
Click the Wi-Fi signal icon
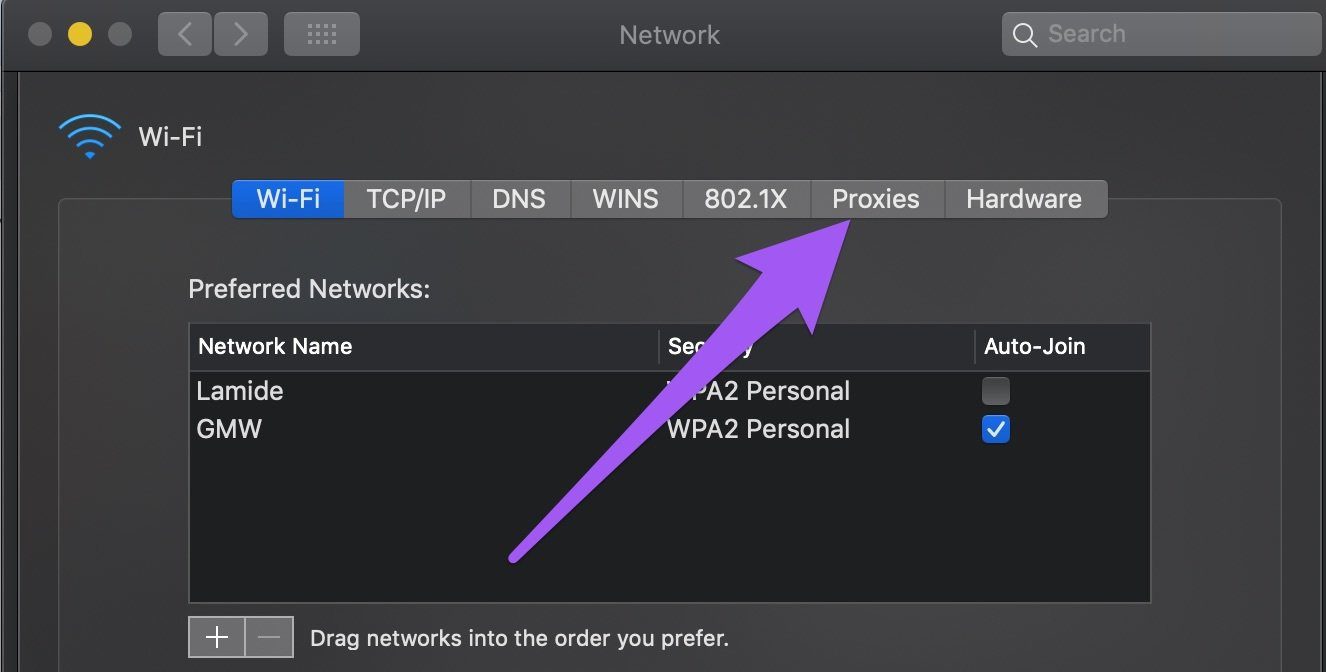tap(90, 136)
